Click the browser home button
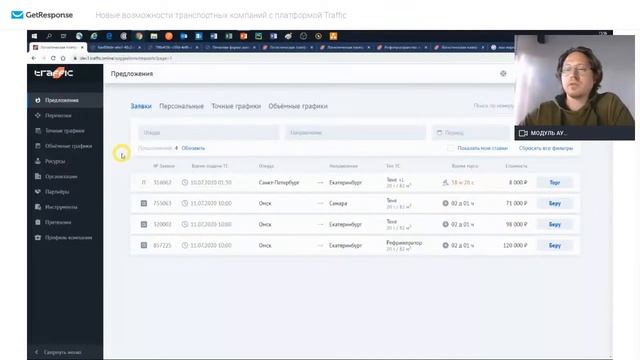Image resolution: width=640 pixels, height=360 pixels. pos(63,58)
